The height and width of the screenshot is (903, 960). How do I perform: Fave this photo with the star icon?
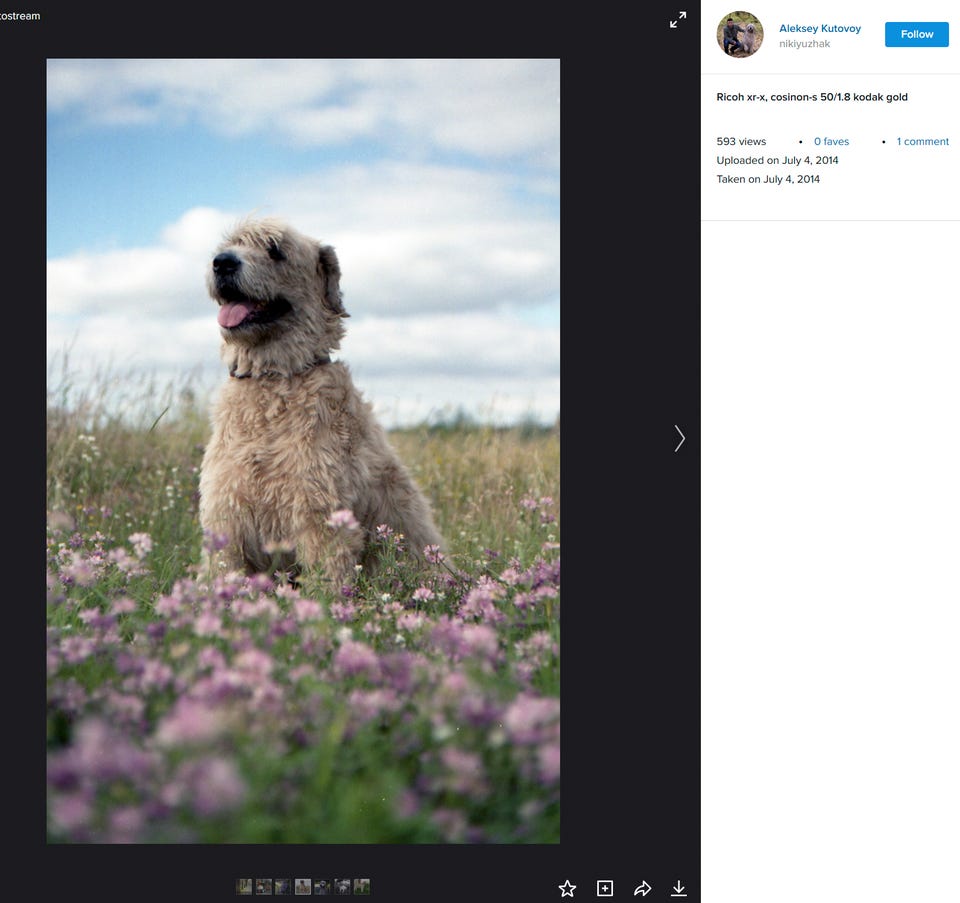(568, 888)
